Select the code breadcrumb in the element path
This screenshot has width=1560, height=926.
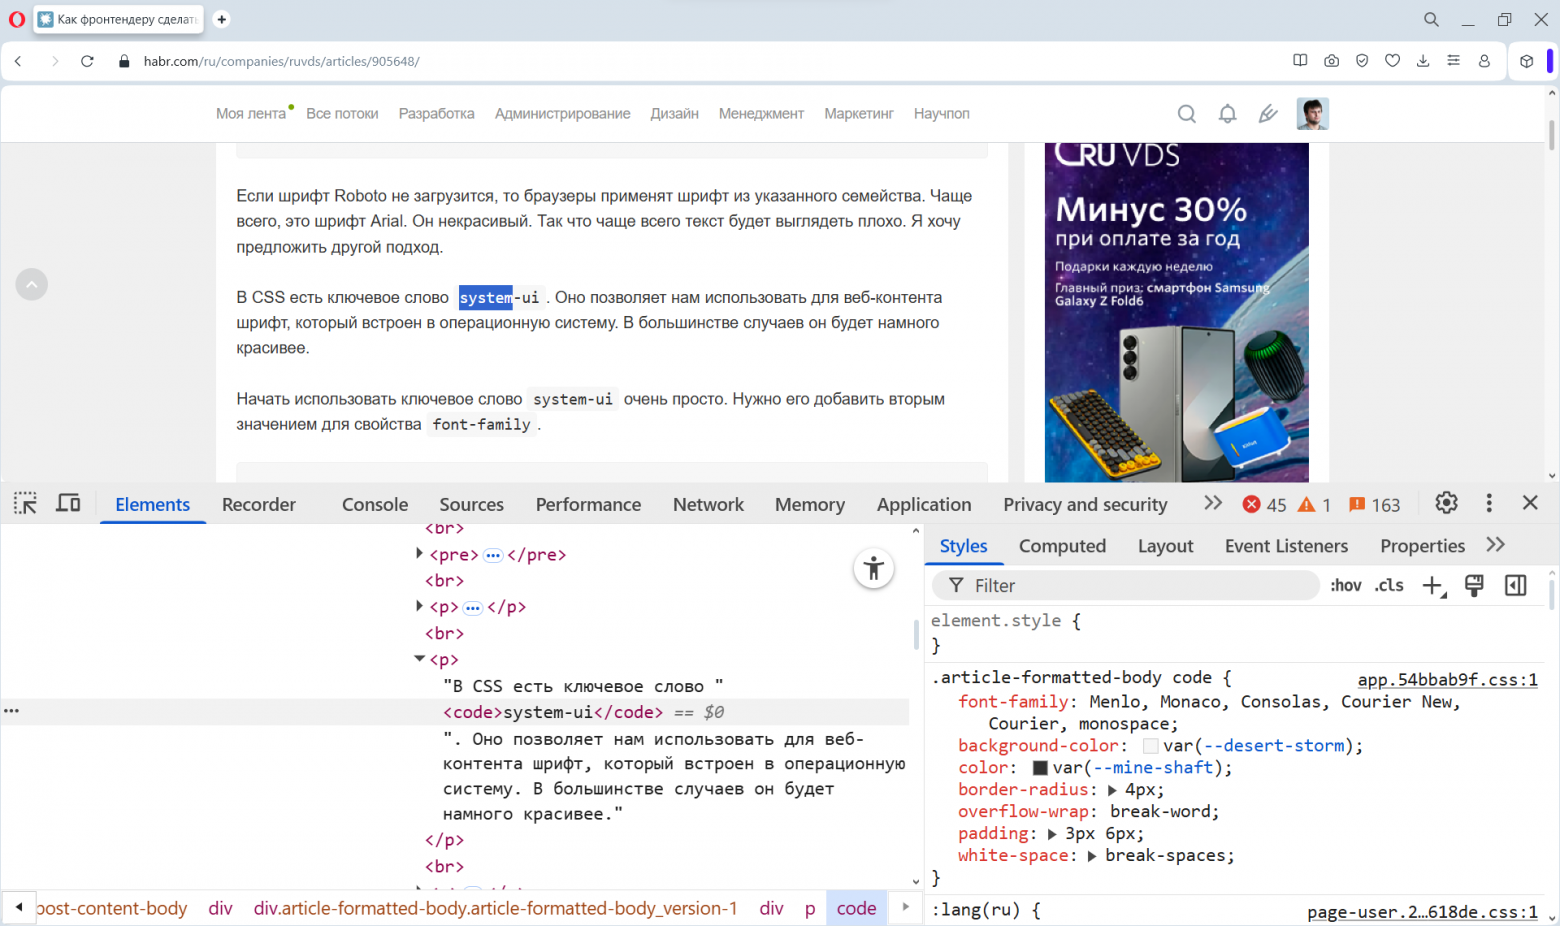[x=856, y=908]
